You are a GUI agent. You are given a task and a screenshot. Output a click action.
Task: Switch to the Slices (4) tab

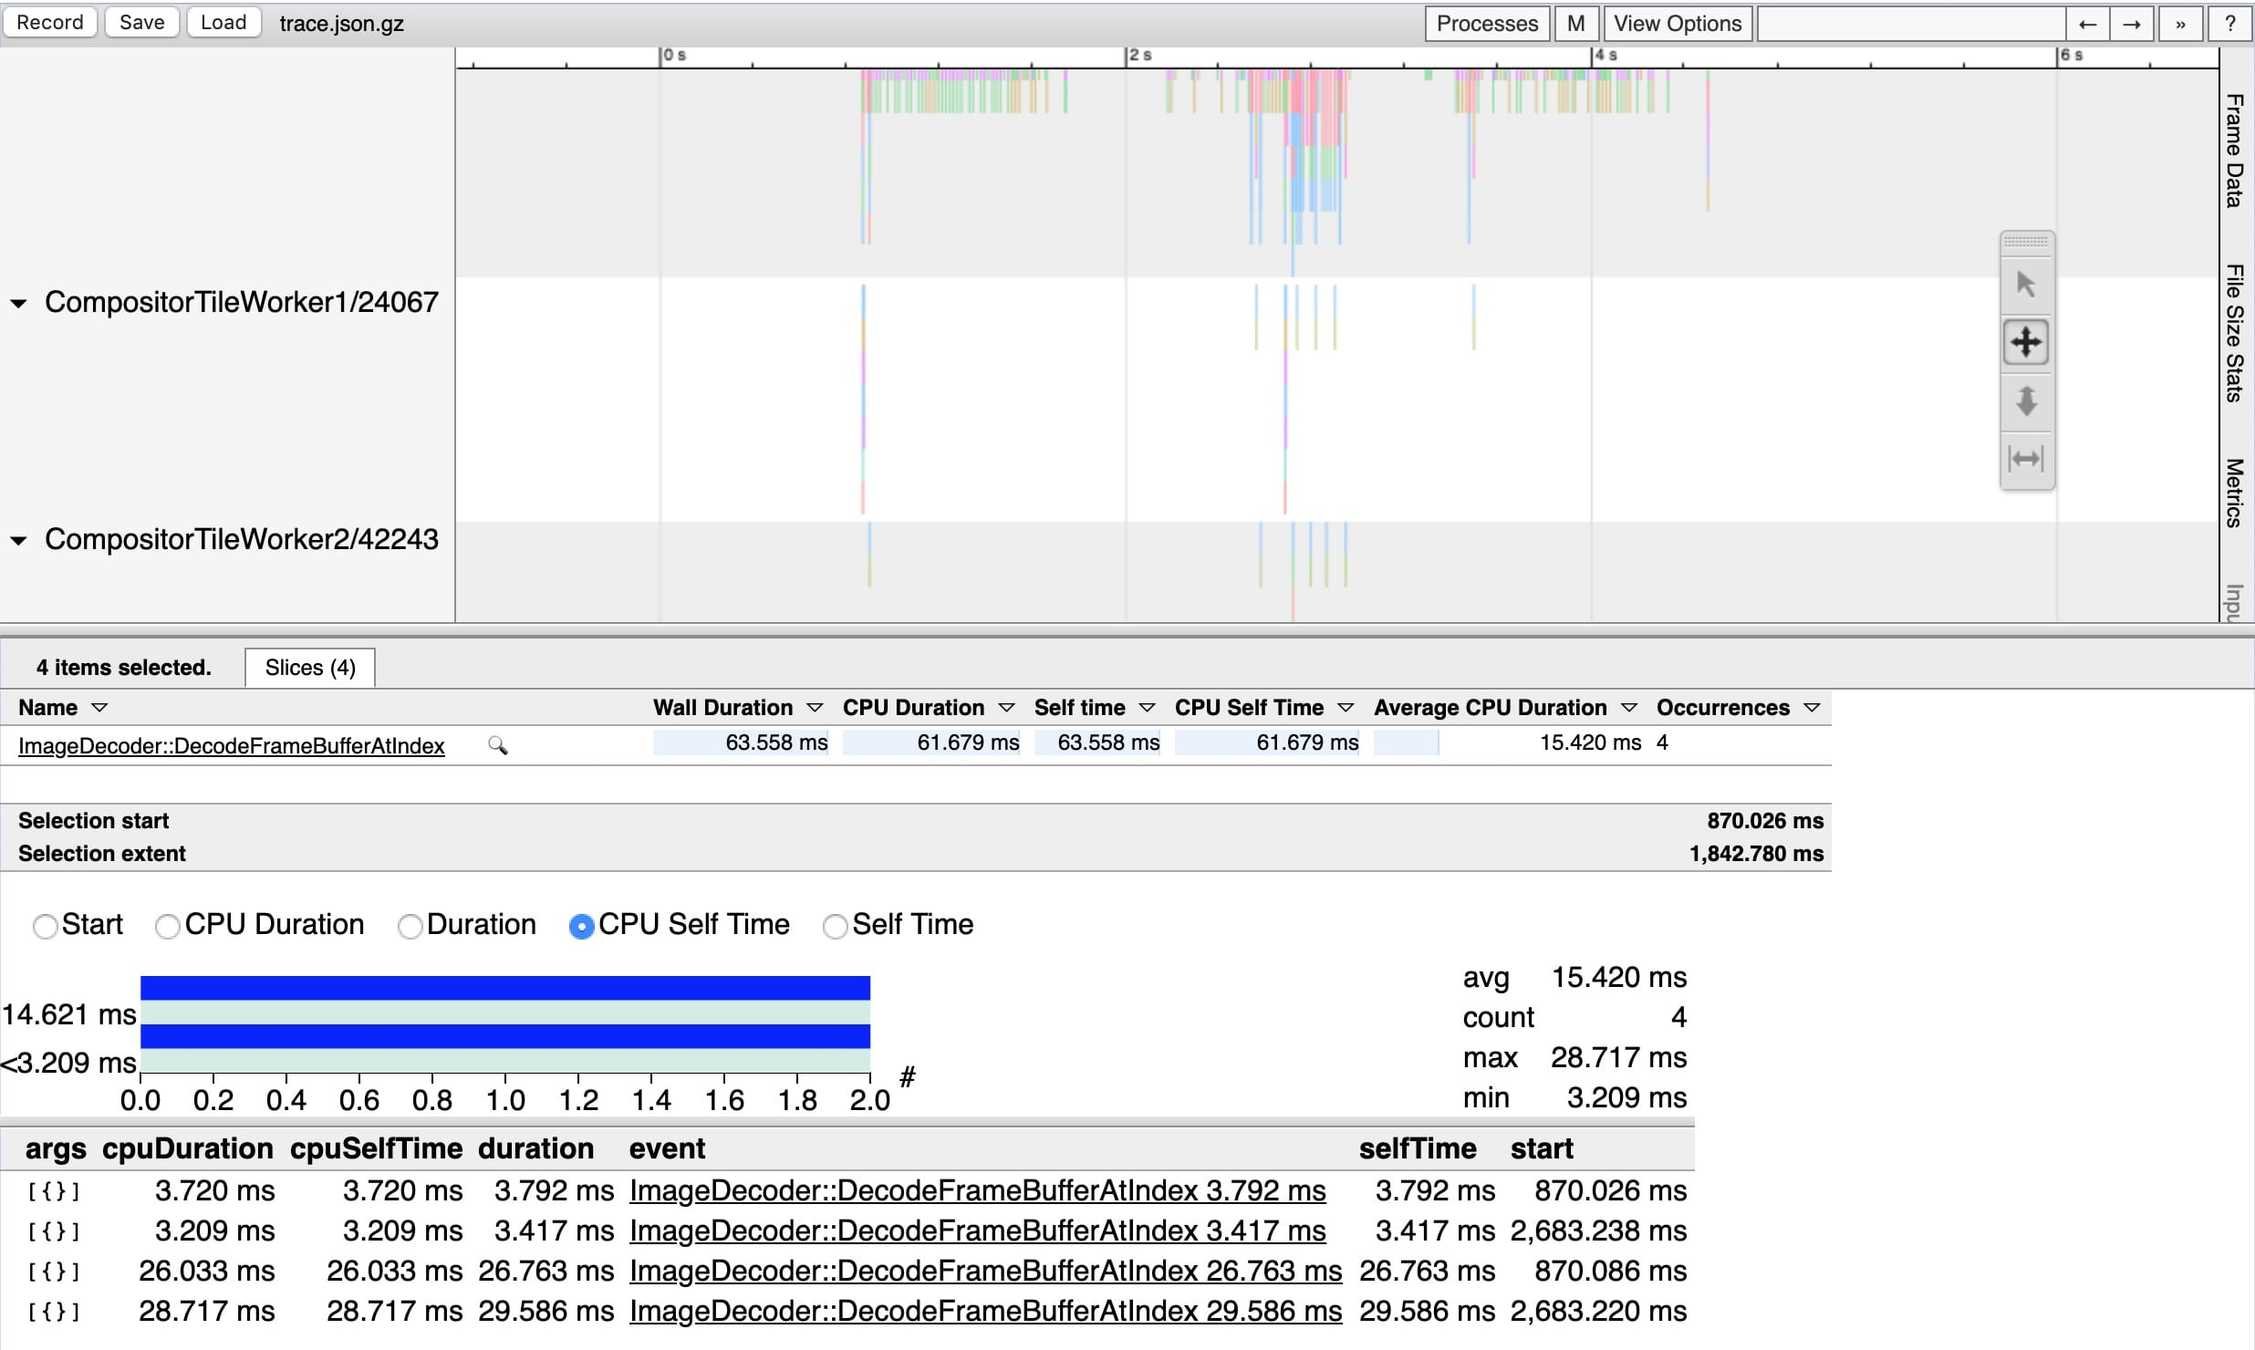[x=310, y=668]
